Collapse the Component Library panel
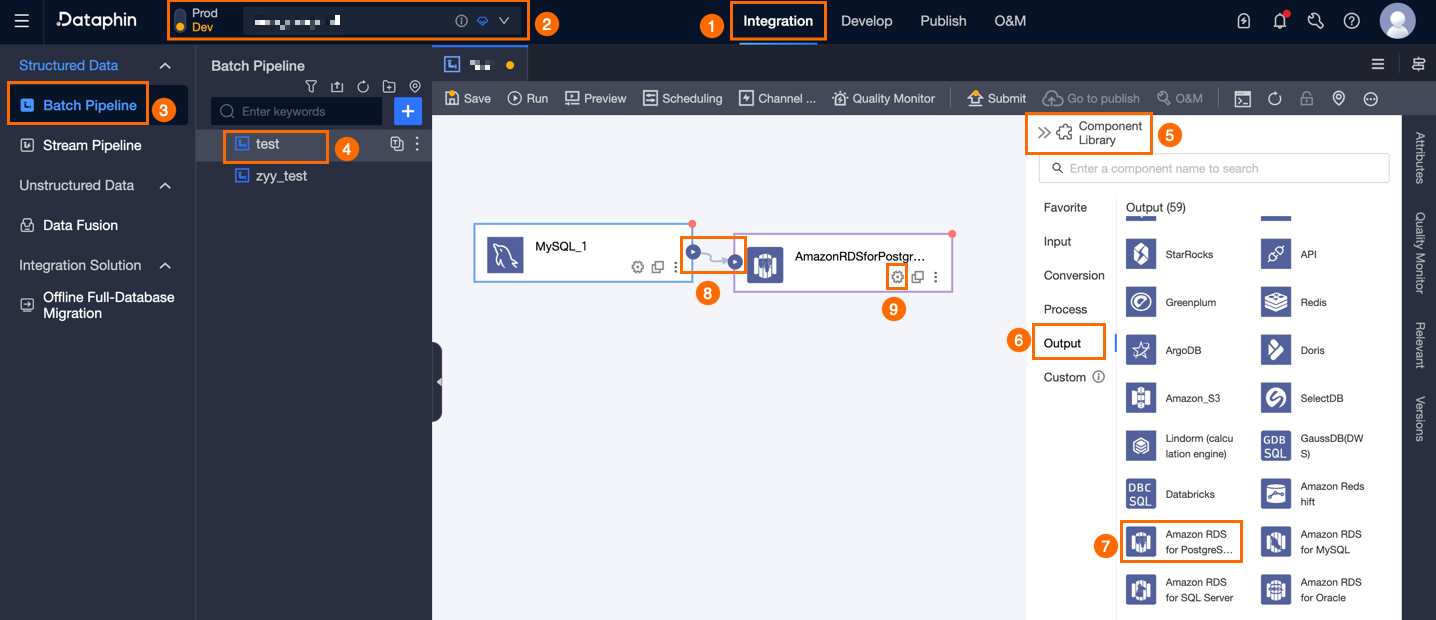This screenshot has height=620, width=1436. [x=1044, y=132]
